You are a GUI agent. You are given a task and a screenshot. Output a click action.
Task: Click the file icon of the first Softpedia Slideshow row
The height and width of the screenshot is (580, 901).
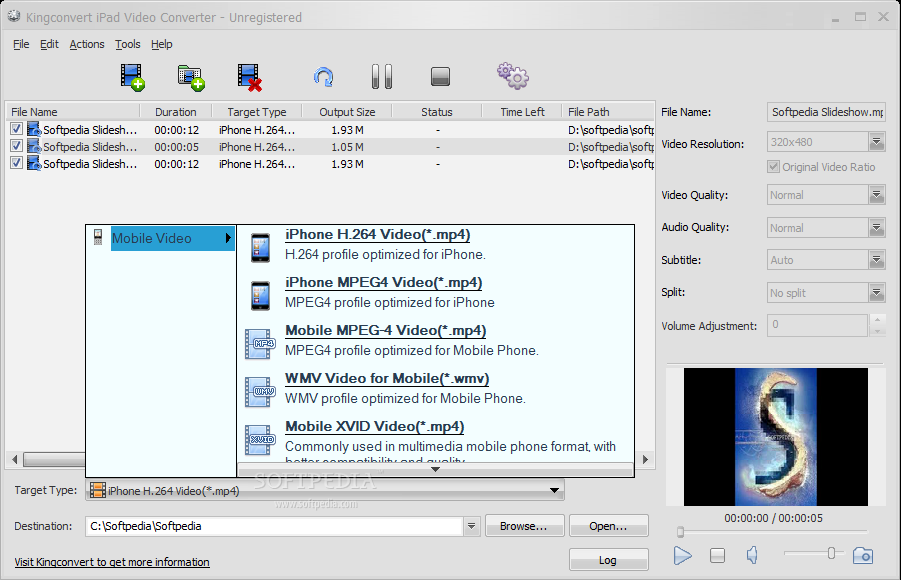34,129
